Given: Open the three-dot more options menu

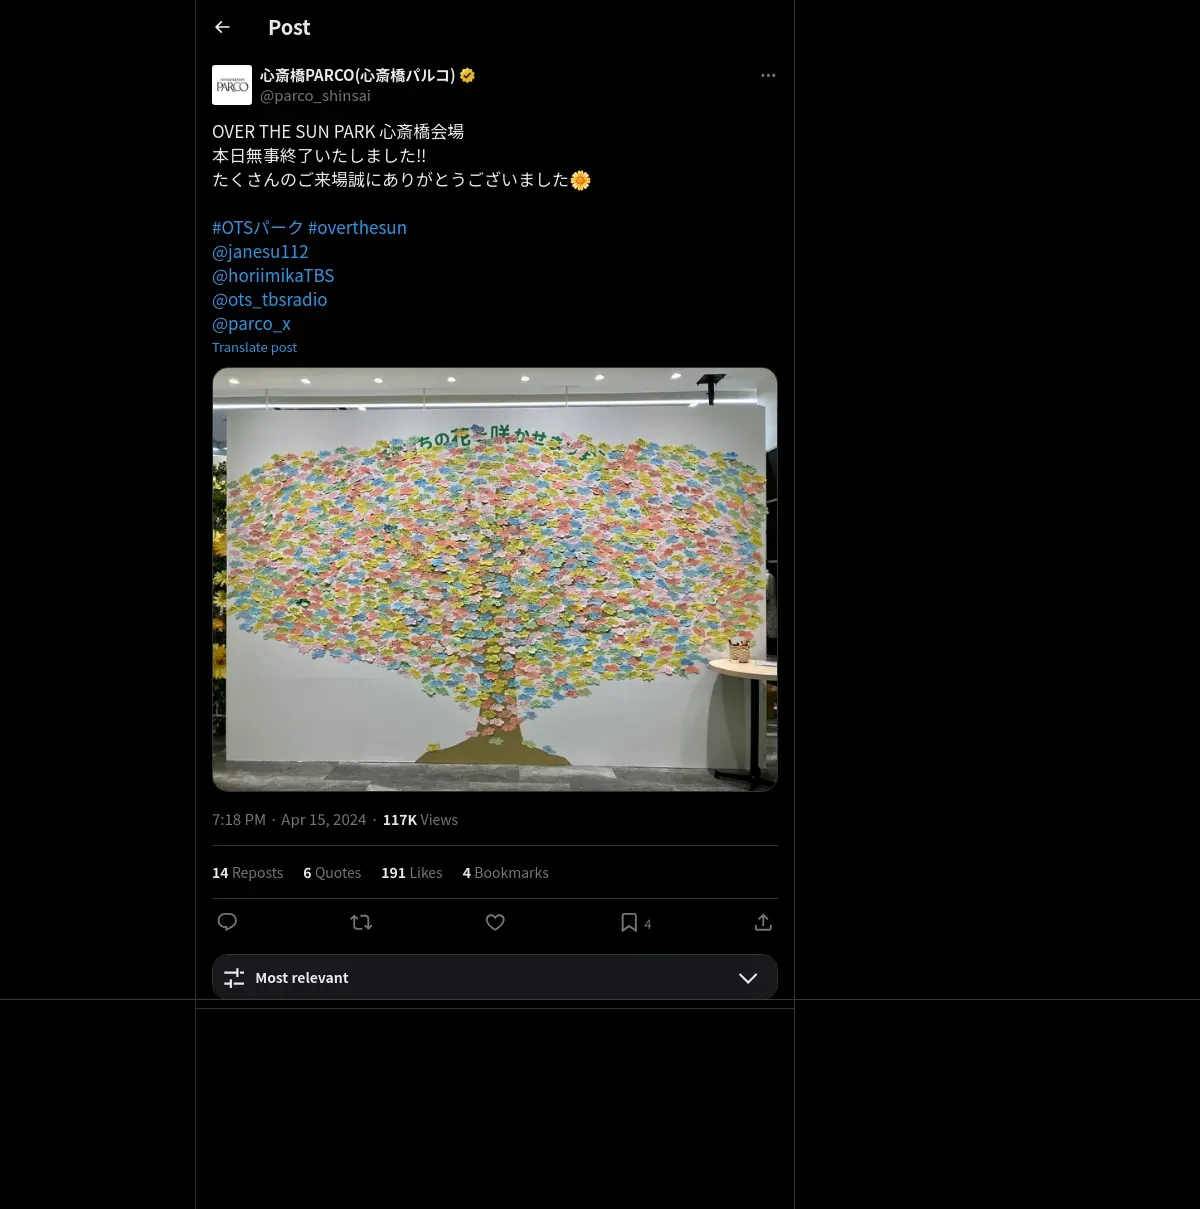Looking at the screenshot, I should (x=768, y=75).
